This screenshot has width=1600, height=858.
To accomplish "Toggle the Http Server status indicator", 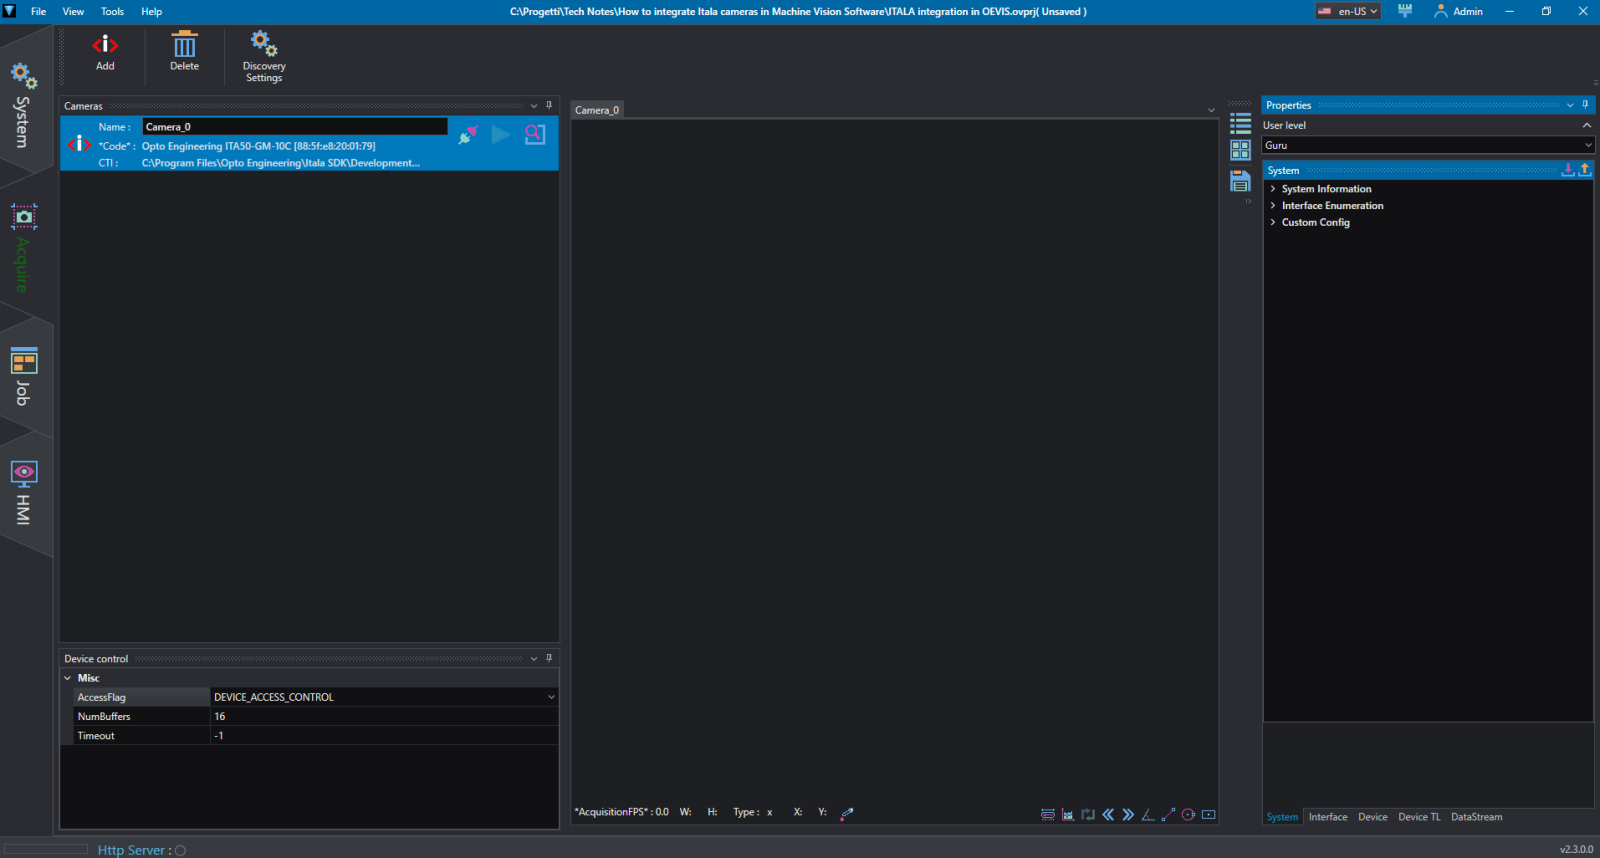I will click(x=180, y=851).
